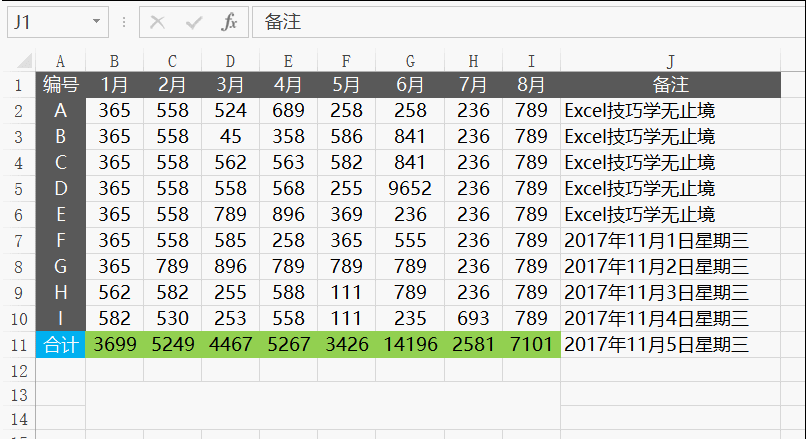Select the cell containing 9652
Image resolution: width=806 pixels, height=439 pixels.
click(x=410, y=189)
